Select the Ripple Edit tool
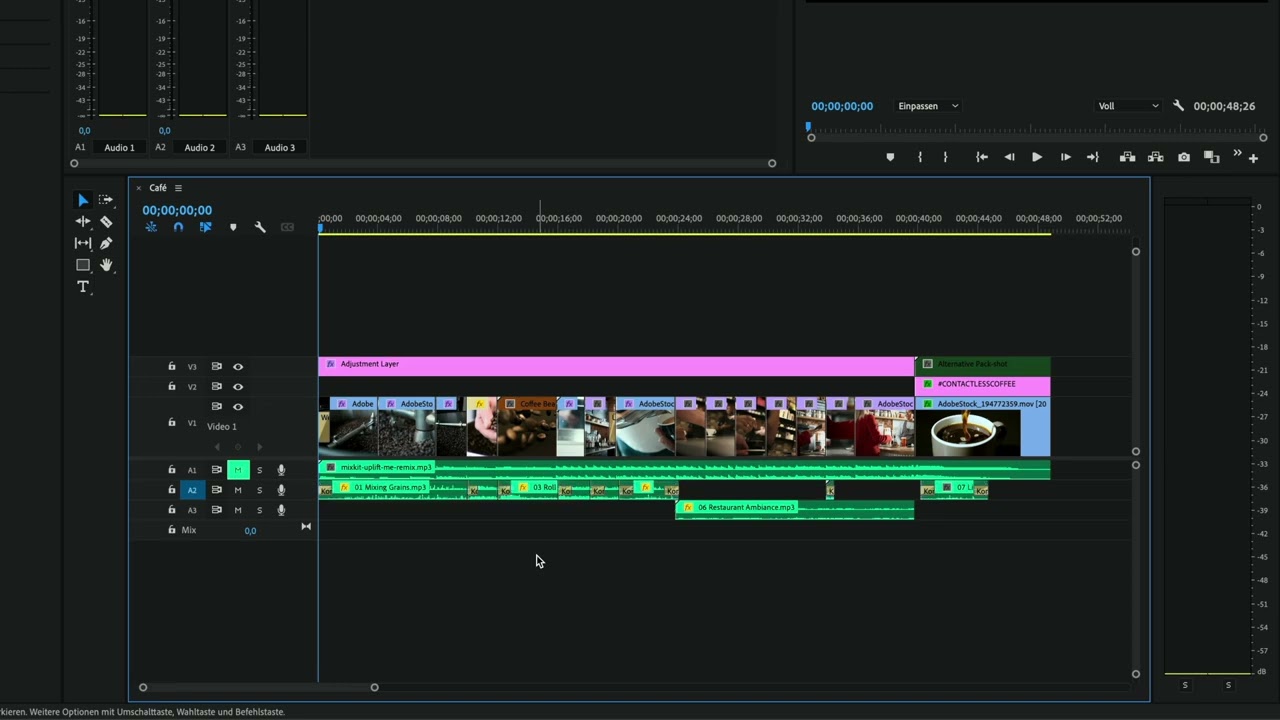The image size is (1280, 720). click(83, 222)
